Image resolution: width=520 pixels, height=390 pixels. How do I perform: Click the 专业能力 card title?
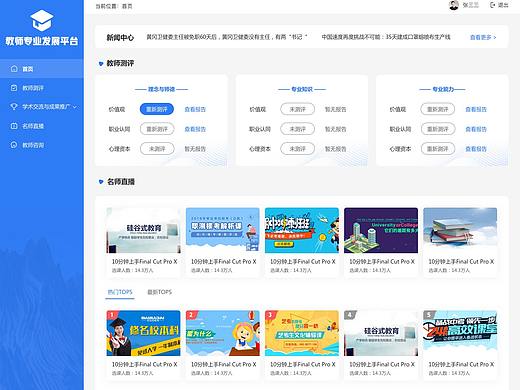point(443,89)
